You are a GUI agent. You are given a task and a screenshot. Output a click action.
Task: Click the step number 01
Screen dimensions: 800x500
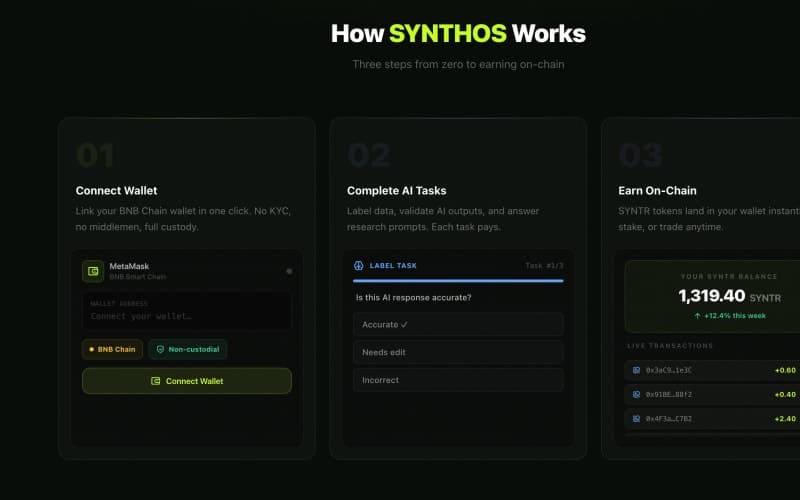tap(95, 155)
